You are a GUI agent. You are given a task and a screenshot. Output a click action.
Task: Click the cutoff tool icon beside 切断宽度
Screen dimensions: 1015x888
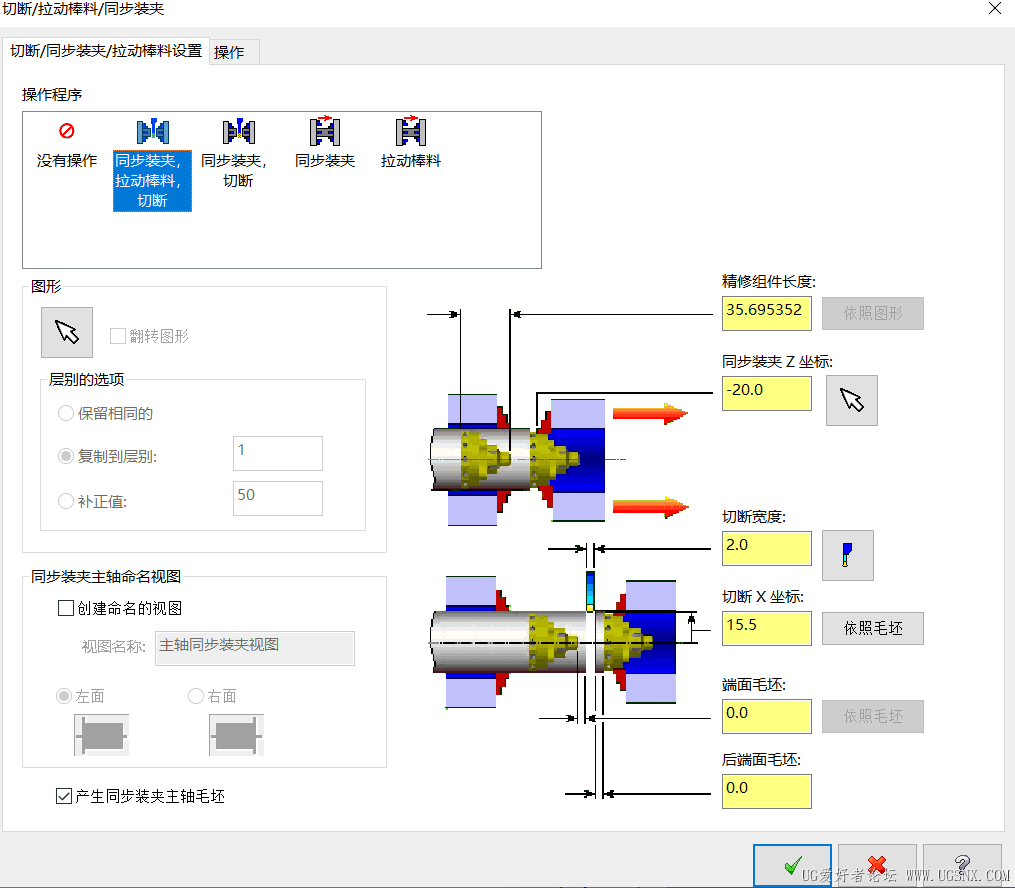pyautogui.click(x=847, y=555)
